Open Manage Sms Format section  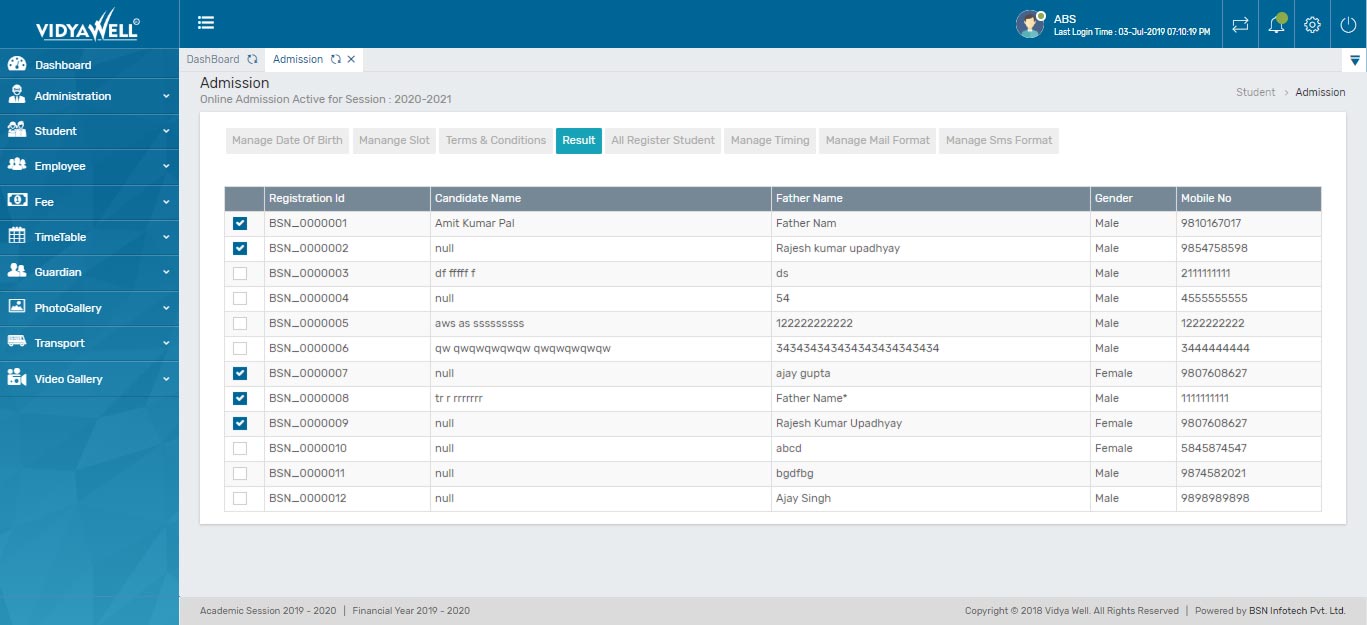coord(999,140)
